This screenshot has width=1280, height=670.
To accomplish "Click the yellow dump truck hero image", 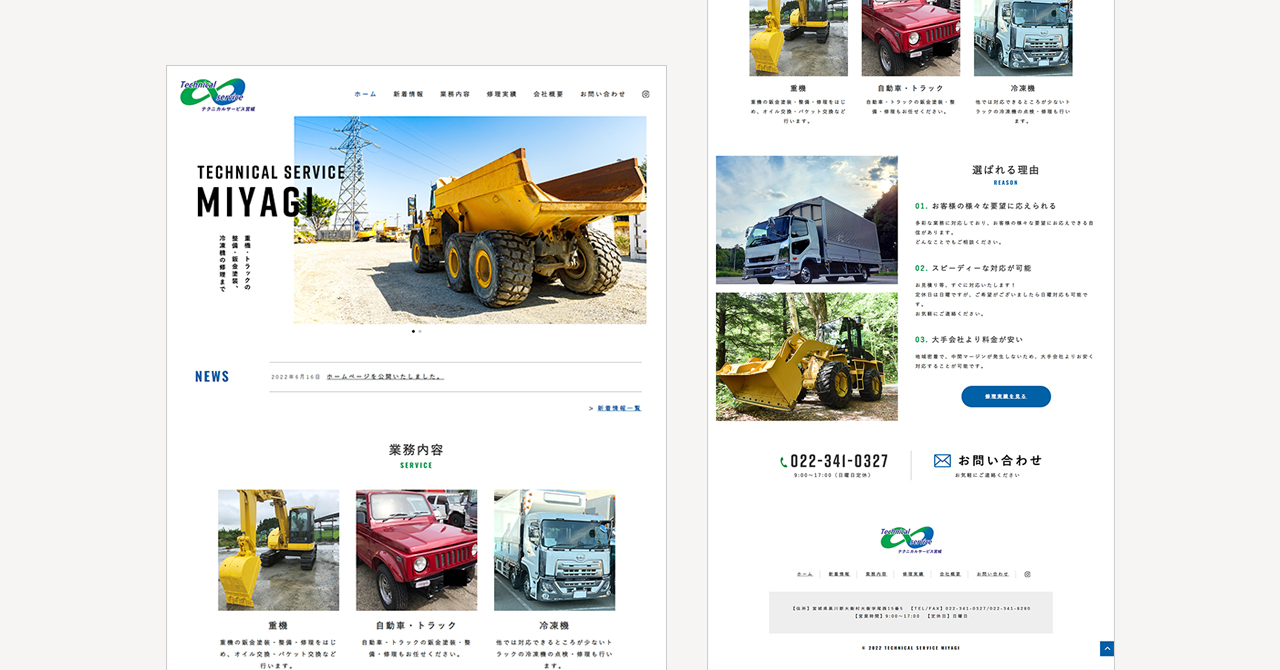I will pyautogui.click(x=470, y=220).
